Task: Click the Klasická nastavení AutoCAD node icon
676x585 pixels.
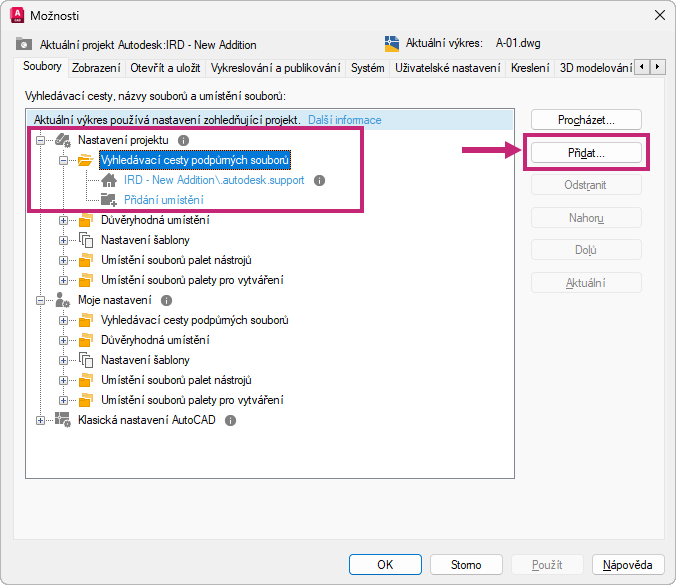Action: [x=63, y=420]
